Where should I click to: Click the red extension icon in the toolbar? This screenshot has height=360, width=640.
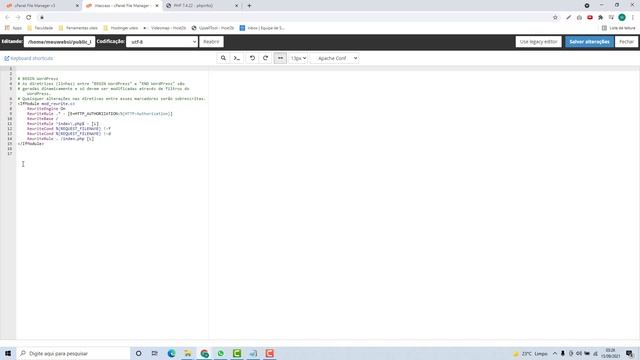click(590, 17)
